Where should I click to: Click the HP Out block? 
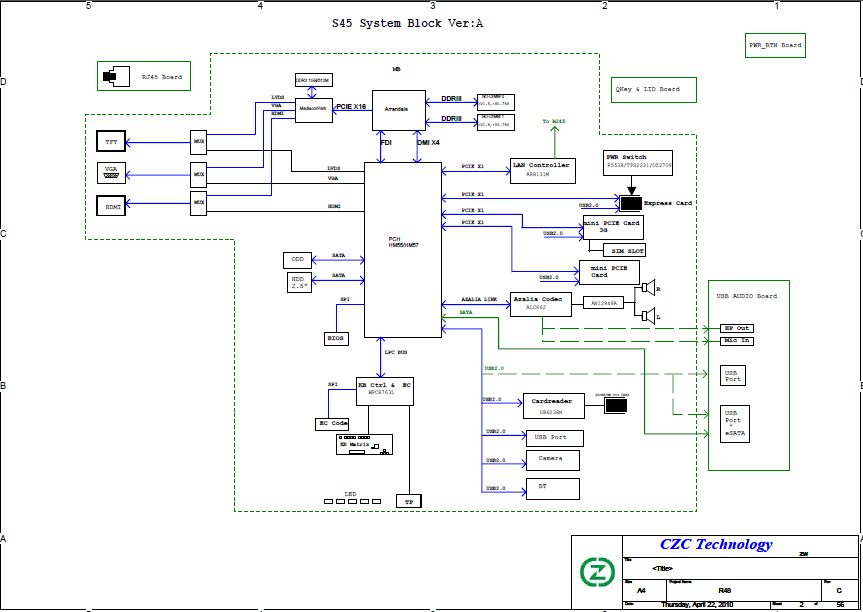[736, 329]
